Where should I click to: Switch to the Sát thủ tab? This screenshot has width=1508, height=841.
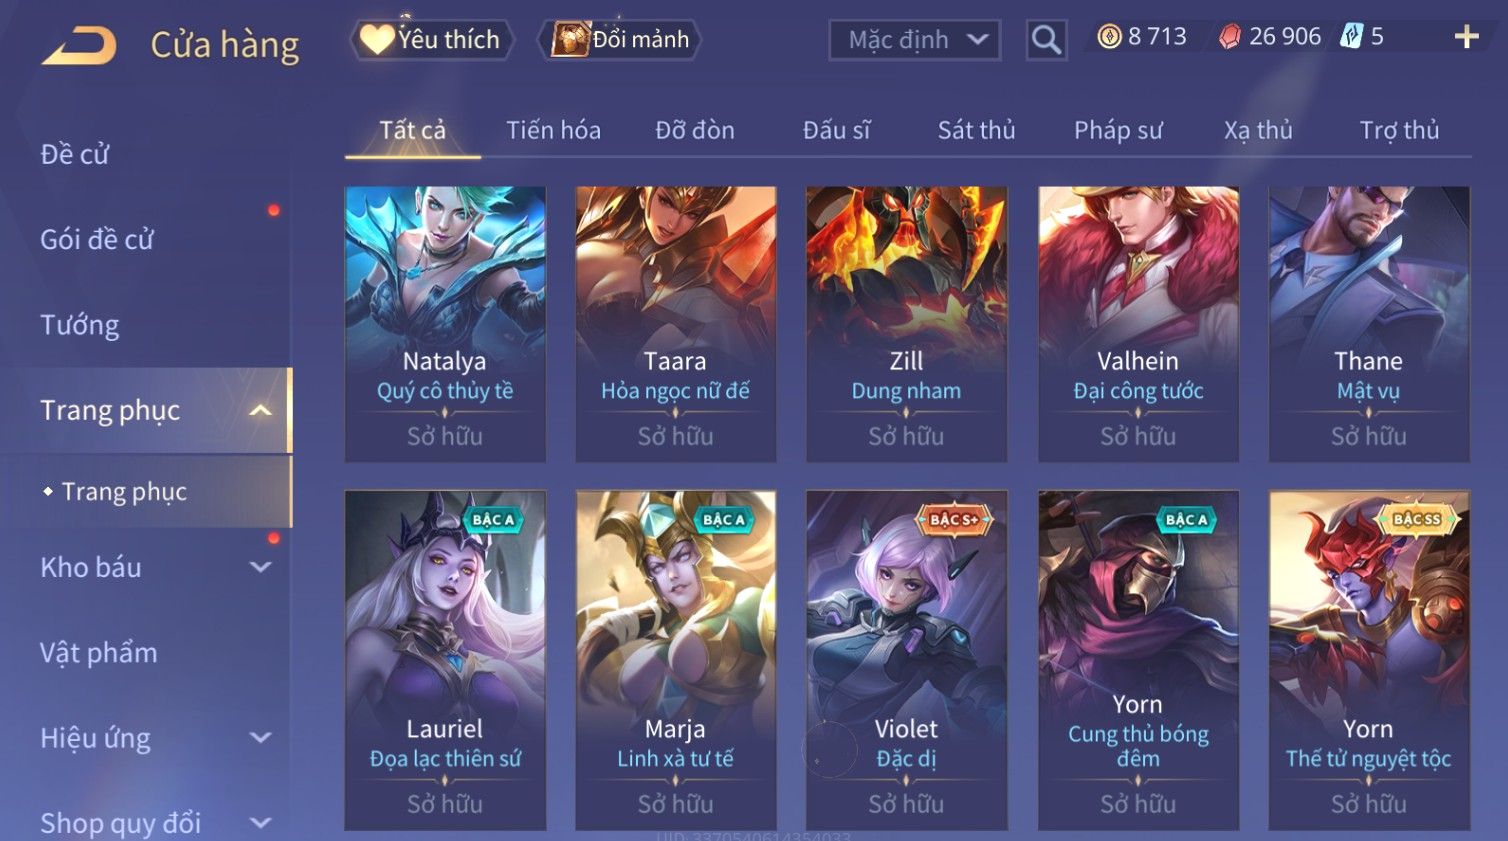[976, 130]
